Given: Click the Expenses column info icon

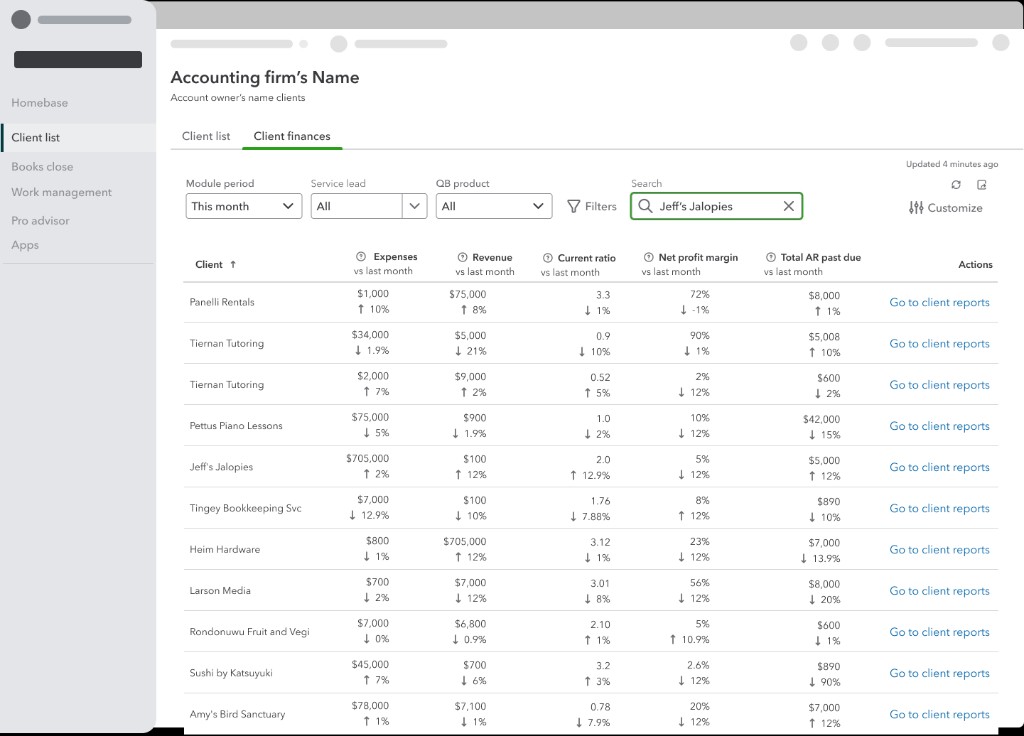Looking at the screenshot, I should click(360, 256).
